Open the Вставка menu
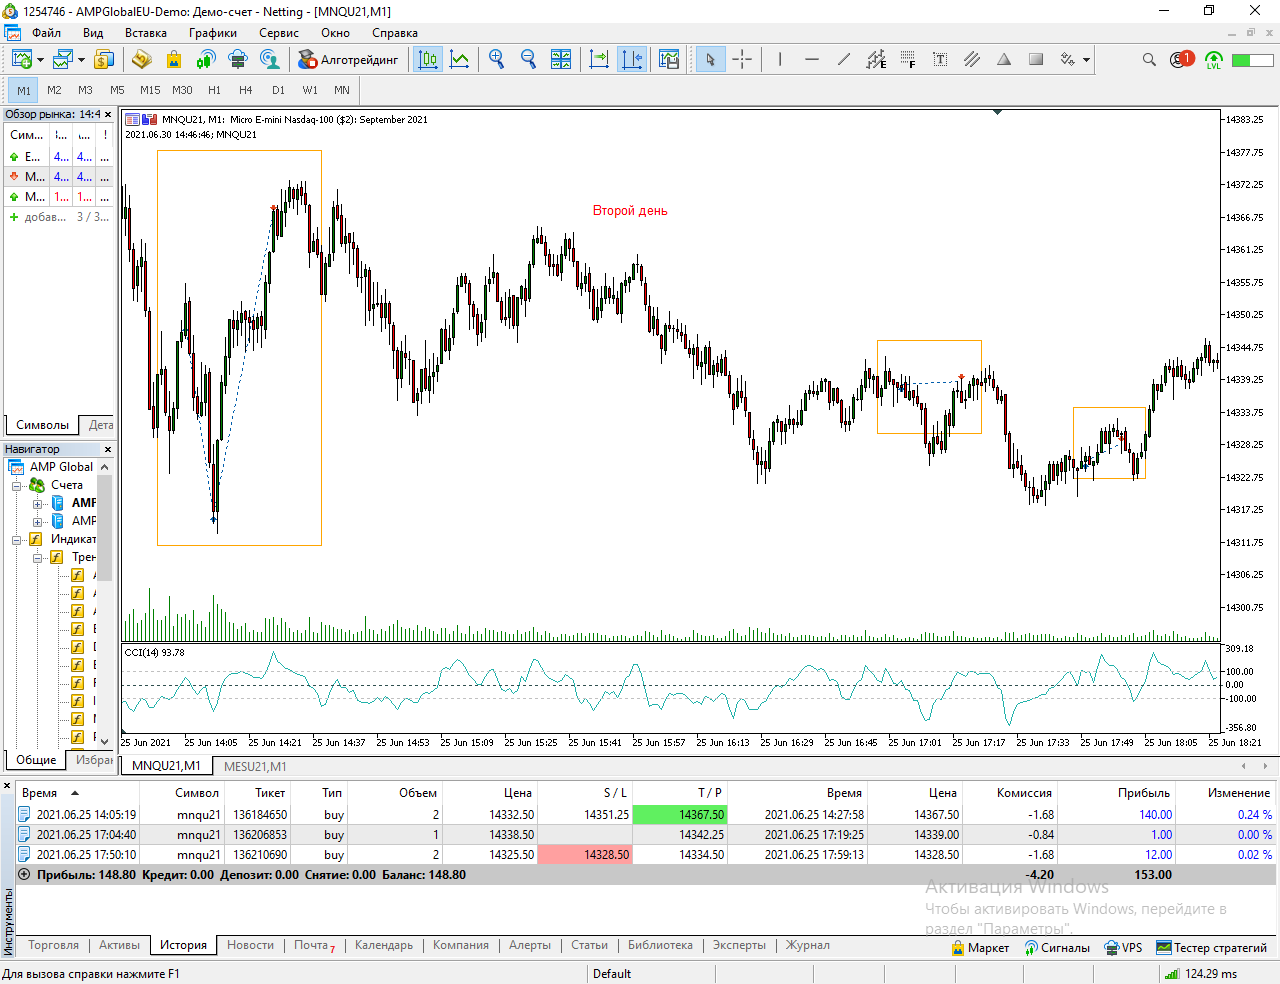The image size is (1280, 984). [x=146, y=33]
